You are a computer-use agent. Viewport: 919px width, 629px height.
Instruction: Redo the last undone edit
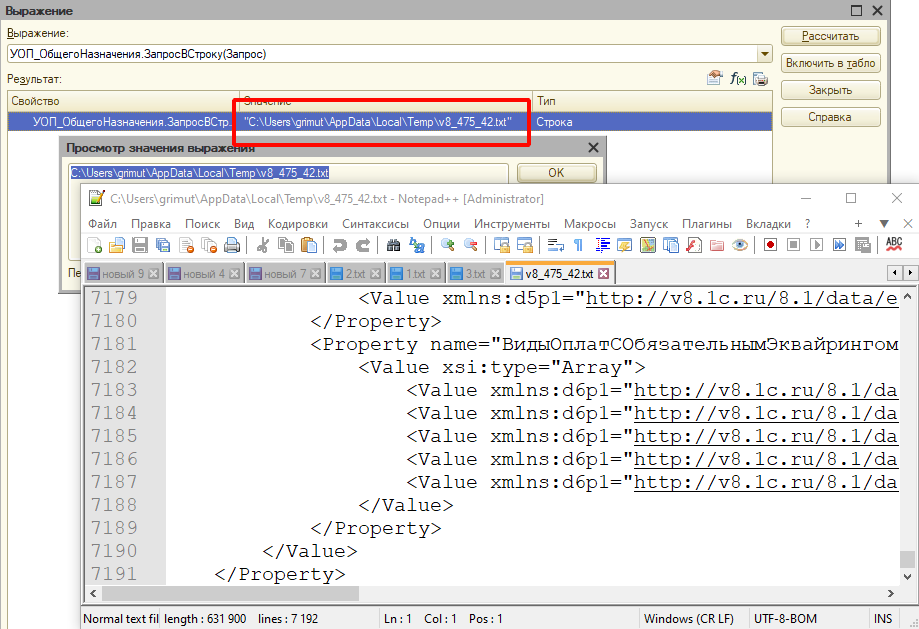(363, 244)
